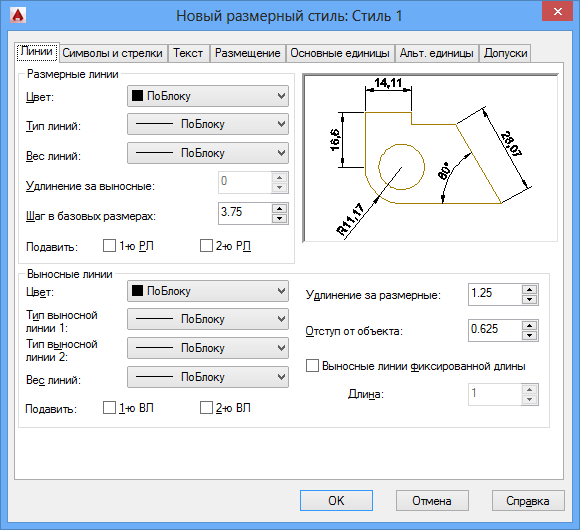The width and height of the screenshot is (580, 530).
Task: Decrease Шаг в базовых размерах value
Action: 280,218
